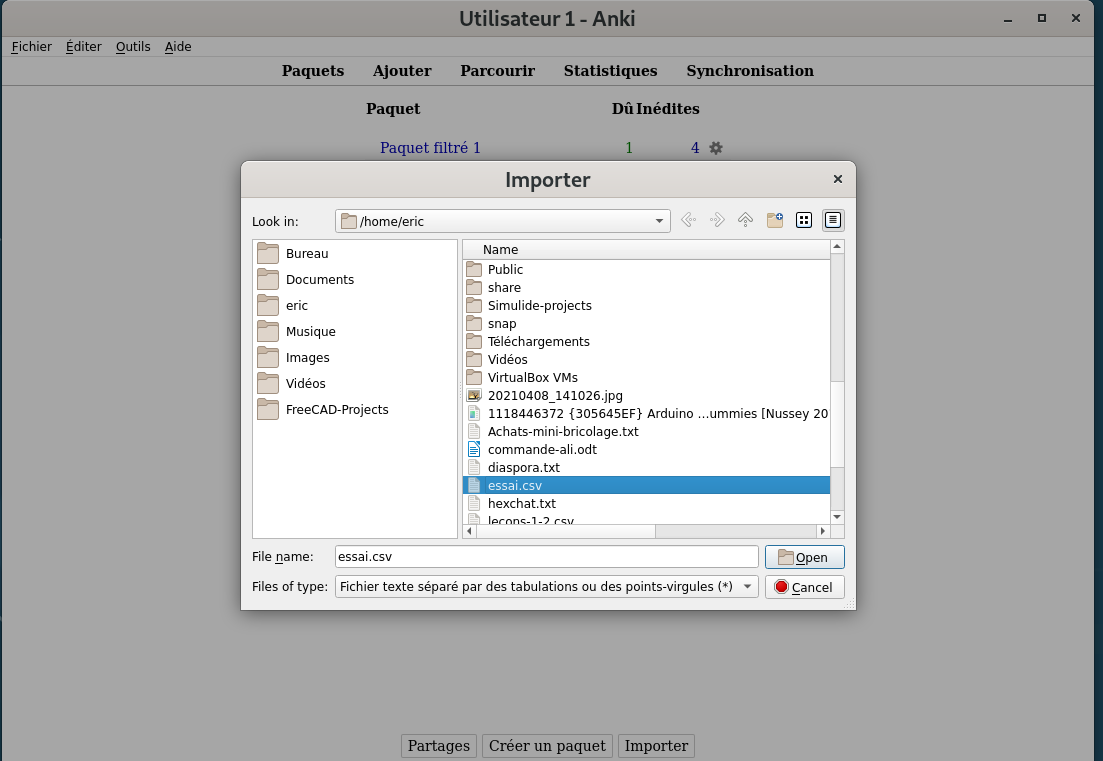Screen dimensions: 1103x761
Task: Cancel the import dialog
Action: (x=805, y=587)
